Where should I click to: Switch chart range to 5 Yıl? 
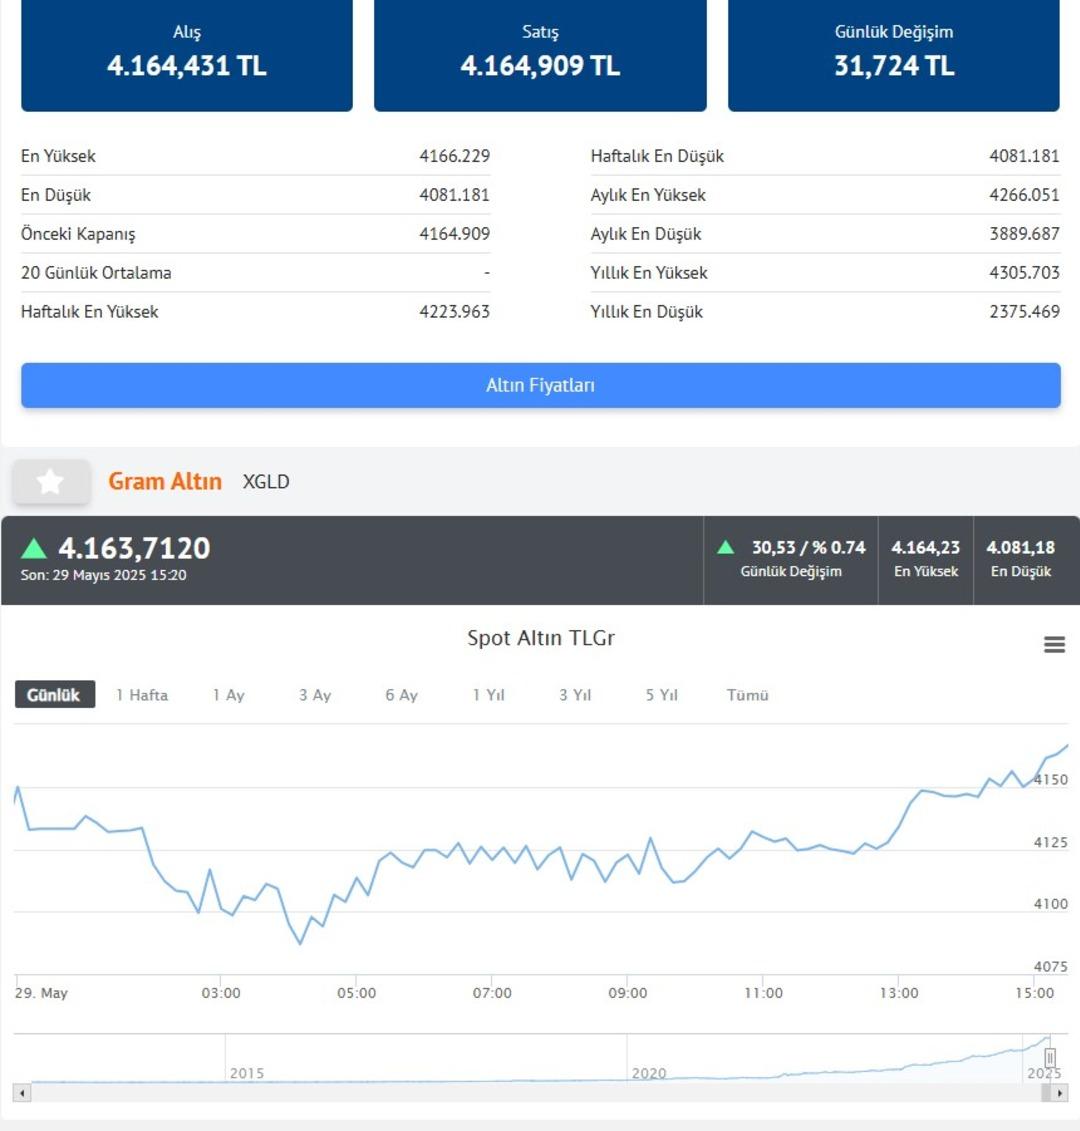tap(662, 695)
